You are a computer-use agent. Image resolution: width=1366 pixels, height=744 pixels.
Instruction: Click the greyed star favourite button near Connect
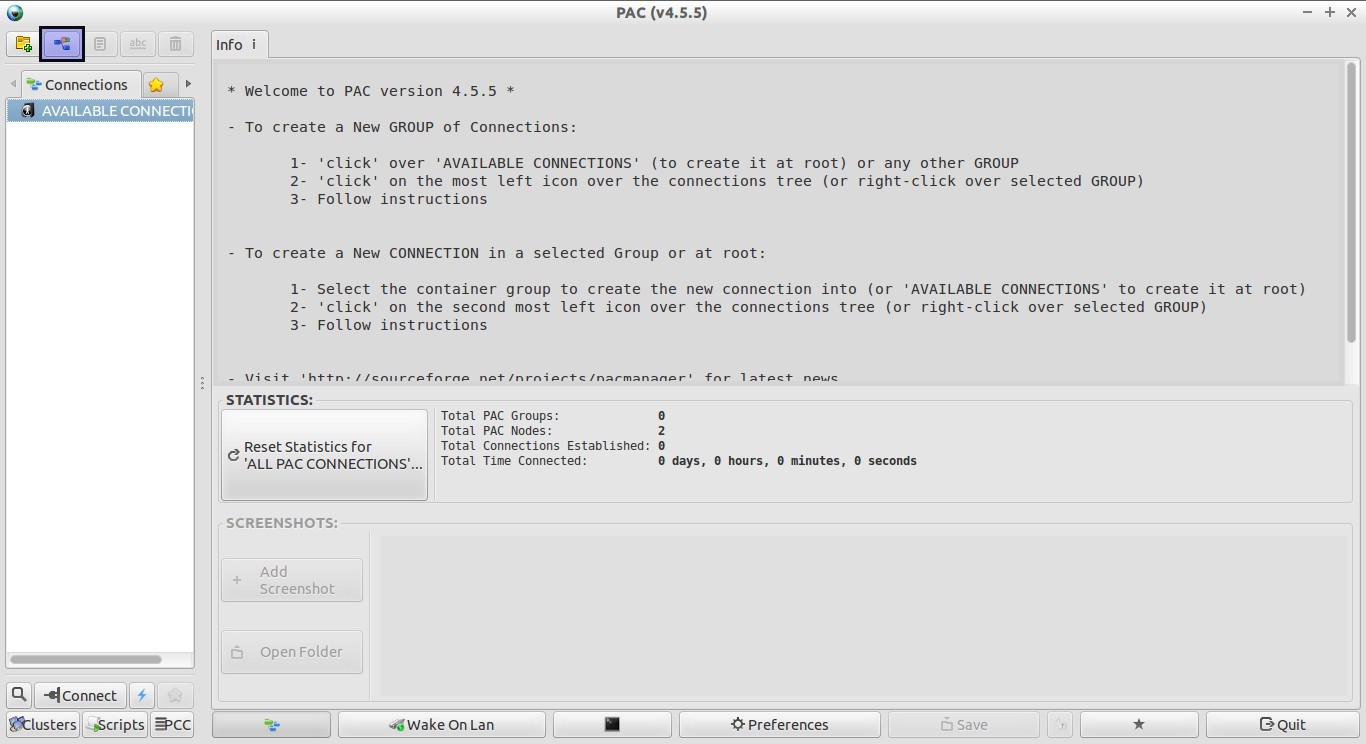(x=175, y=695)
